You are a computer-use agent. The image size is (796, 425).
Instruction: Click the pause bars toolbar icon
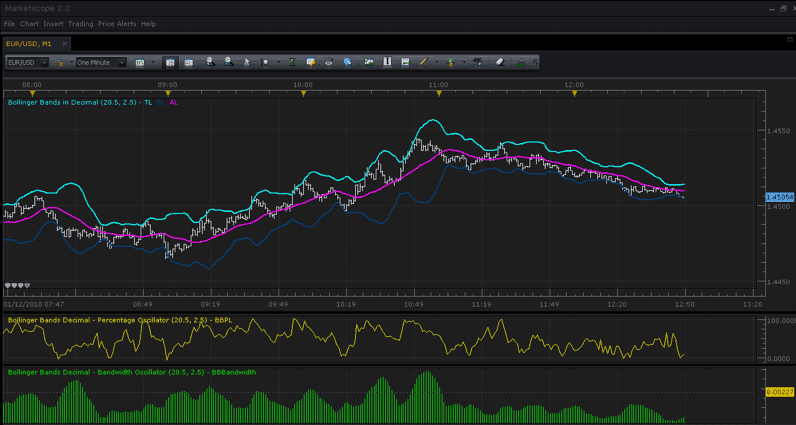pos(387,62)
